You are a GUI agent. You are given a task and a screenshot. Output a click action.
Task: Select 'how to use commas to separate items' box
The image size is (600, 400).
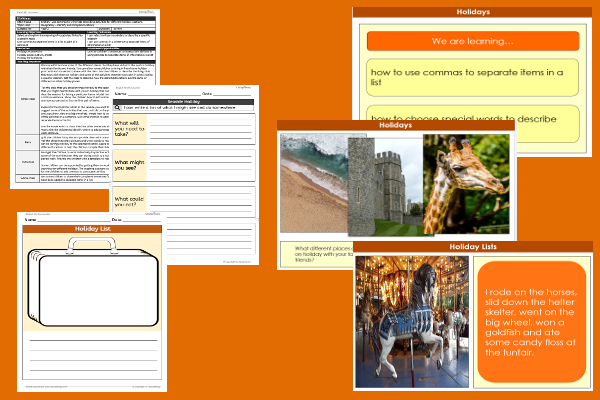[472, 77]
